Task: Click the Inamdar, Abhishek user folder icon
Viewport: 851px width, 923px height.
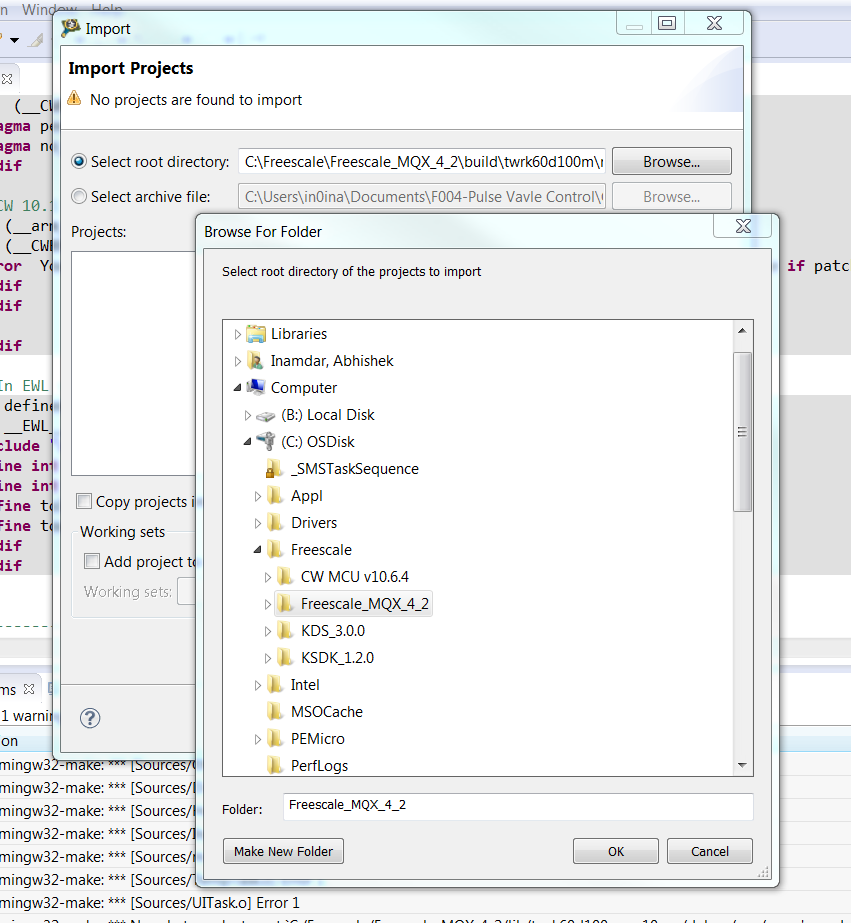Action: (255, 361)
